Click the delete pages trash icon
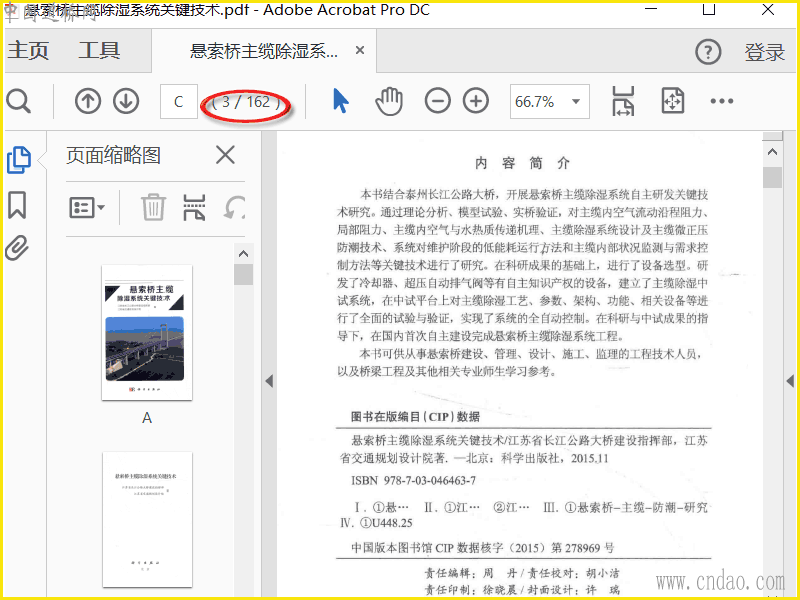The height and width of the screenshot is (600, 800). (153, 207)
